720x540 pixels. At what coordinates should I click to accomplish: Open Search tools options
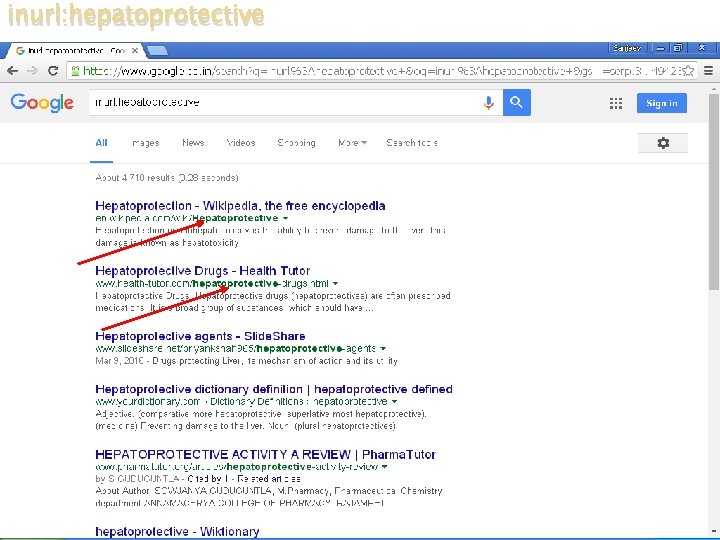[x=411, y=143]
